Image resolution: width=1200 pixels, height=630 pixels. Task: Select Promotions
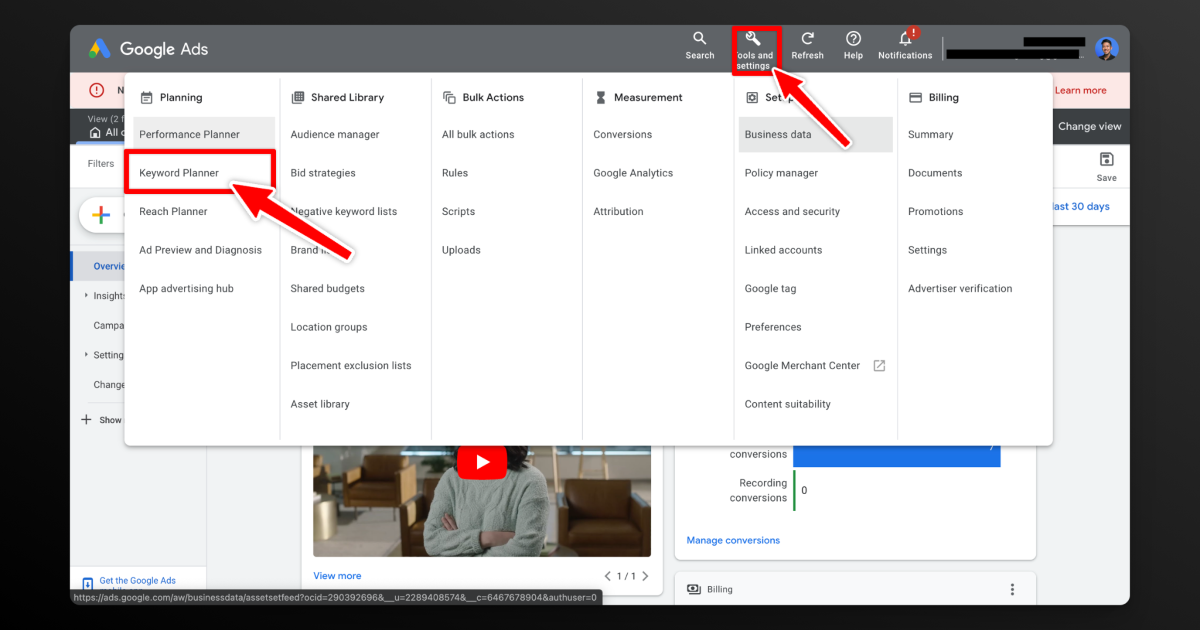(x=936, y=212)
